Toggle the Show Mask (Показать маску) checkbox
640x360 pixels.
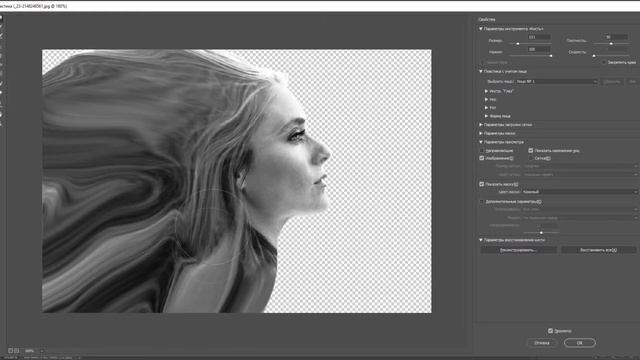pos(482,184)
